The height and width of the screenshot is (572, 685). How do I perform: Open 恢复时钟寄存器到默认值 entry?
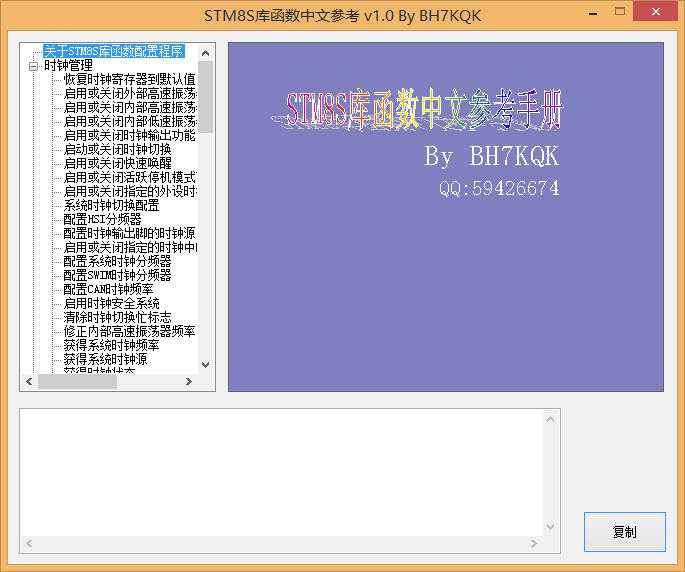pos(130,80)
